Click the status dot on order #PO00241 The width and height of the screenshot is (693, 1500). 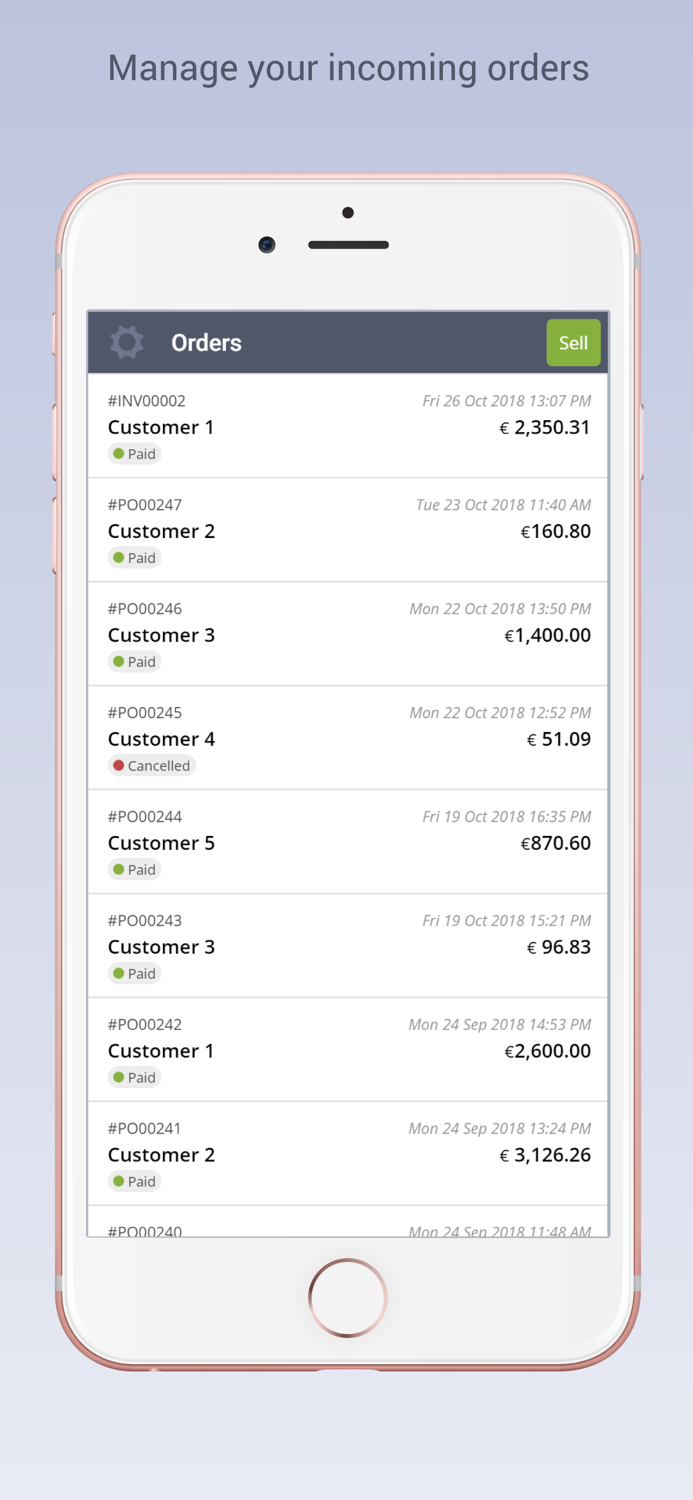(117, 1181)
